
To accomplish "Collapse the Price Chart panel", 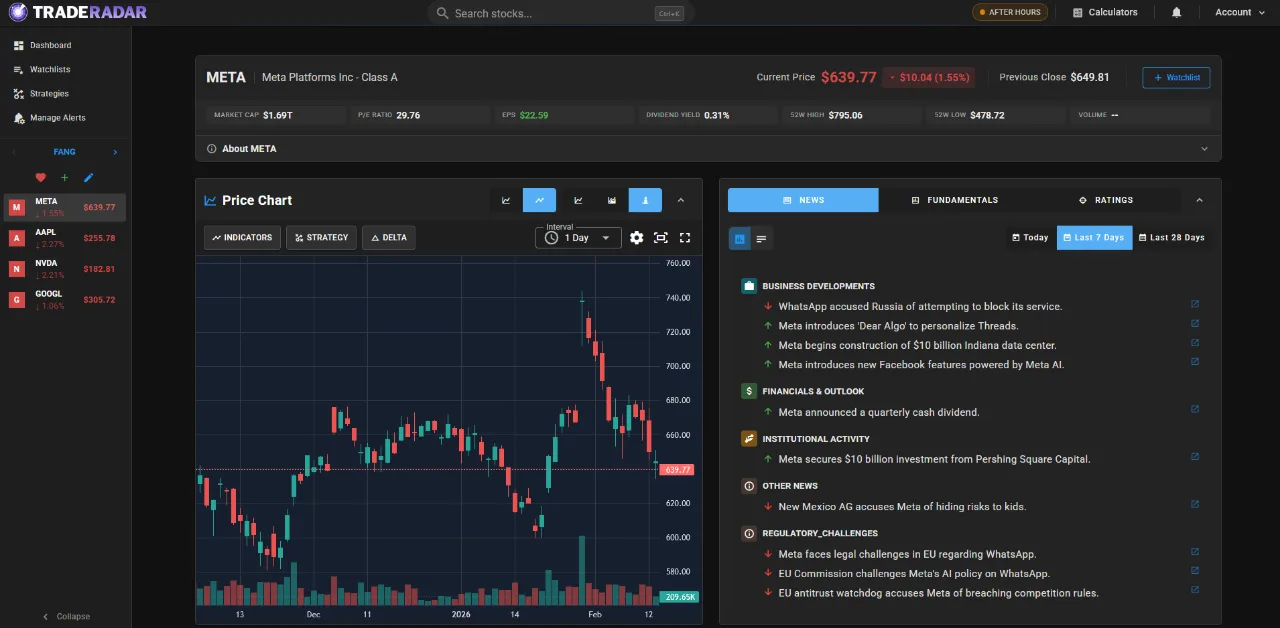I will 681,200.
